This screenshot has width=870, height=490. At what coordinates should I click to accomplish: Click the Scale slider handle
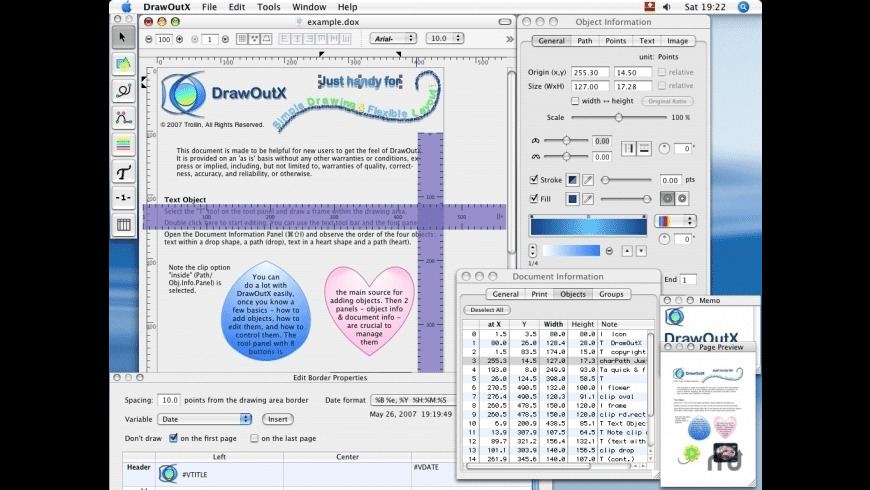(x=619, y=117)
